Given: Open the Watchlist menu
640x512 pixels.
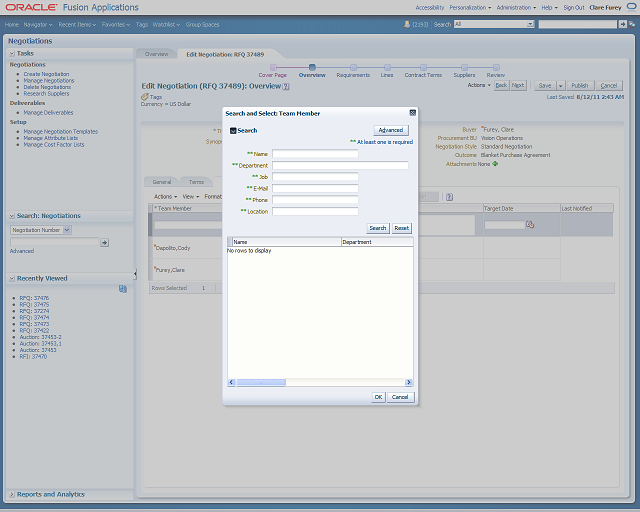Looking at the screenshot, I should 167,24.
